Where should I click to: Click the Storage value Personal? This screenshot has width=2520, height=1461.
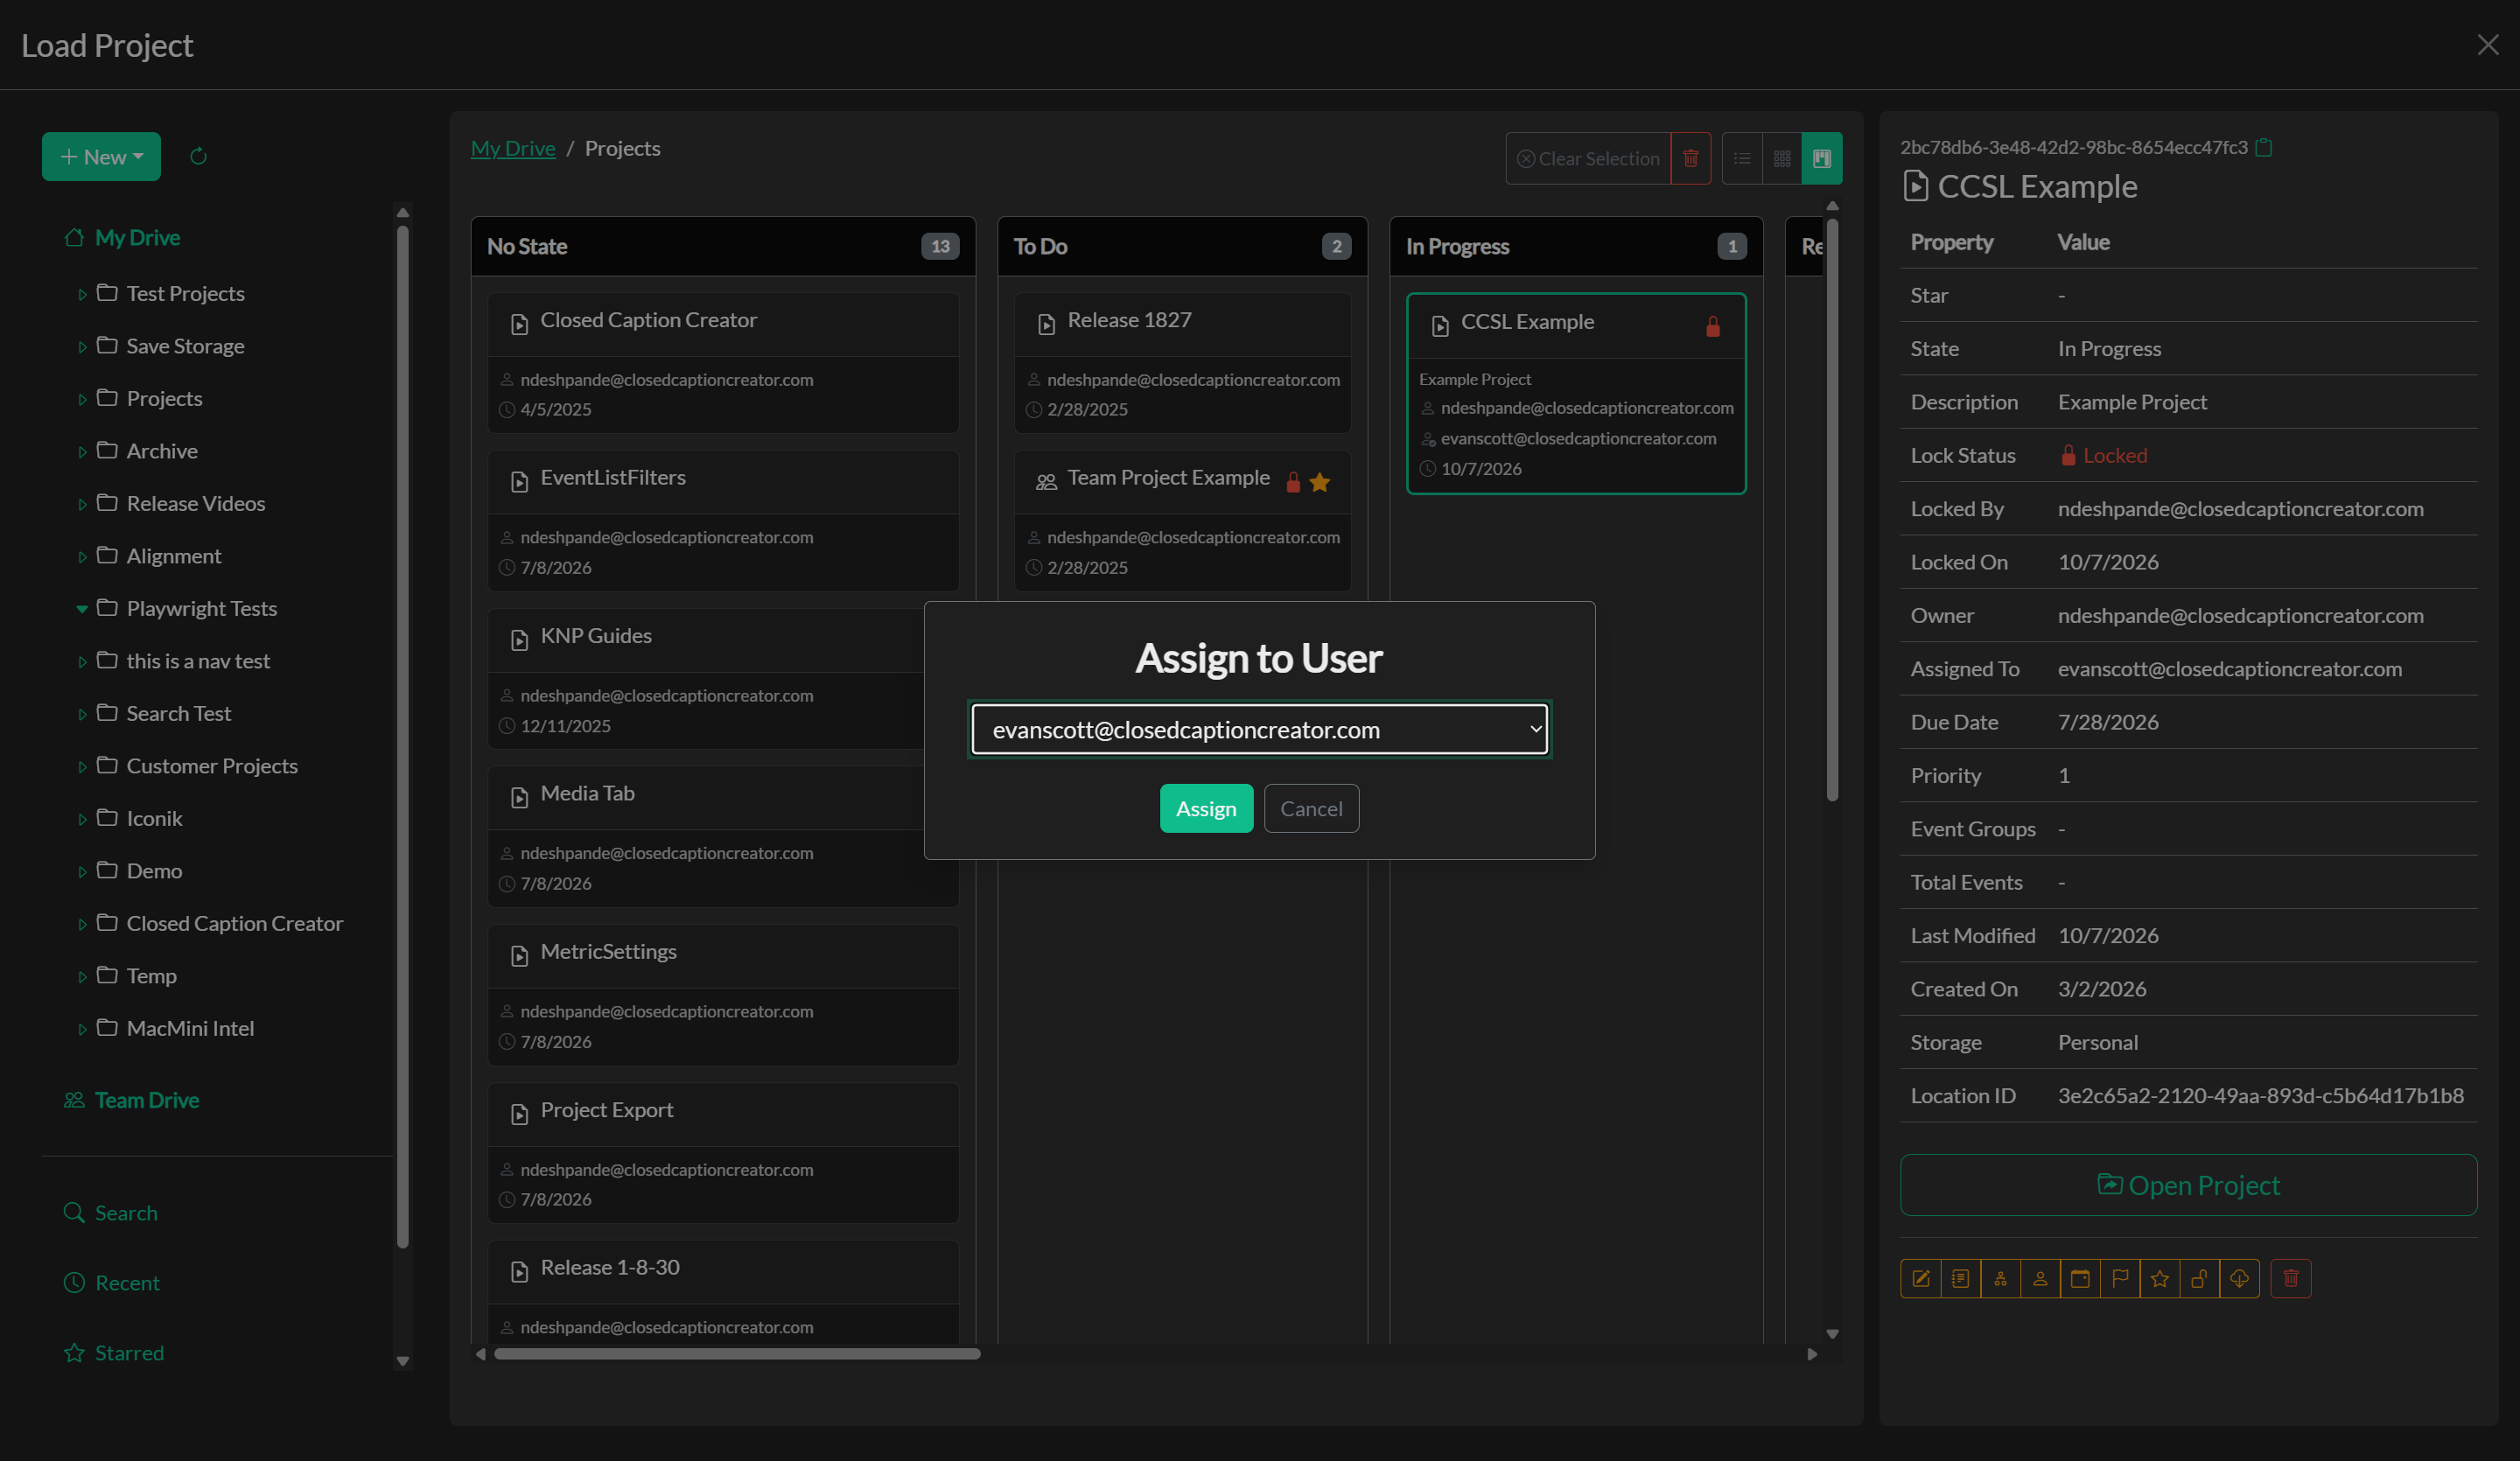(x=2098, y=1042)
